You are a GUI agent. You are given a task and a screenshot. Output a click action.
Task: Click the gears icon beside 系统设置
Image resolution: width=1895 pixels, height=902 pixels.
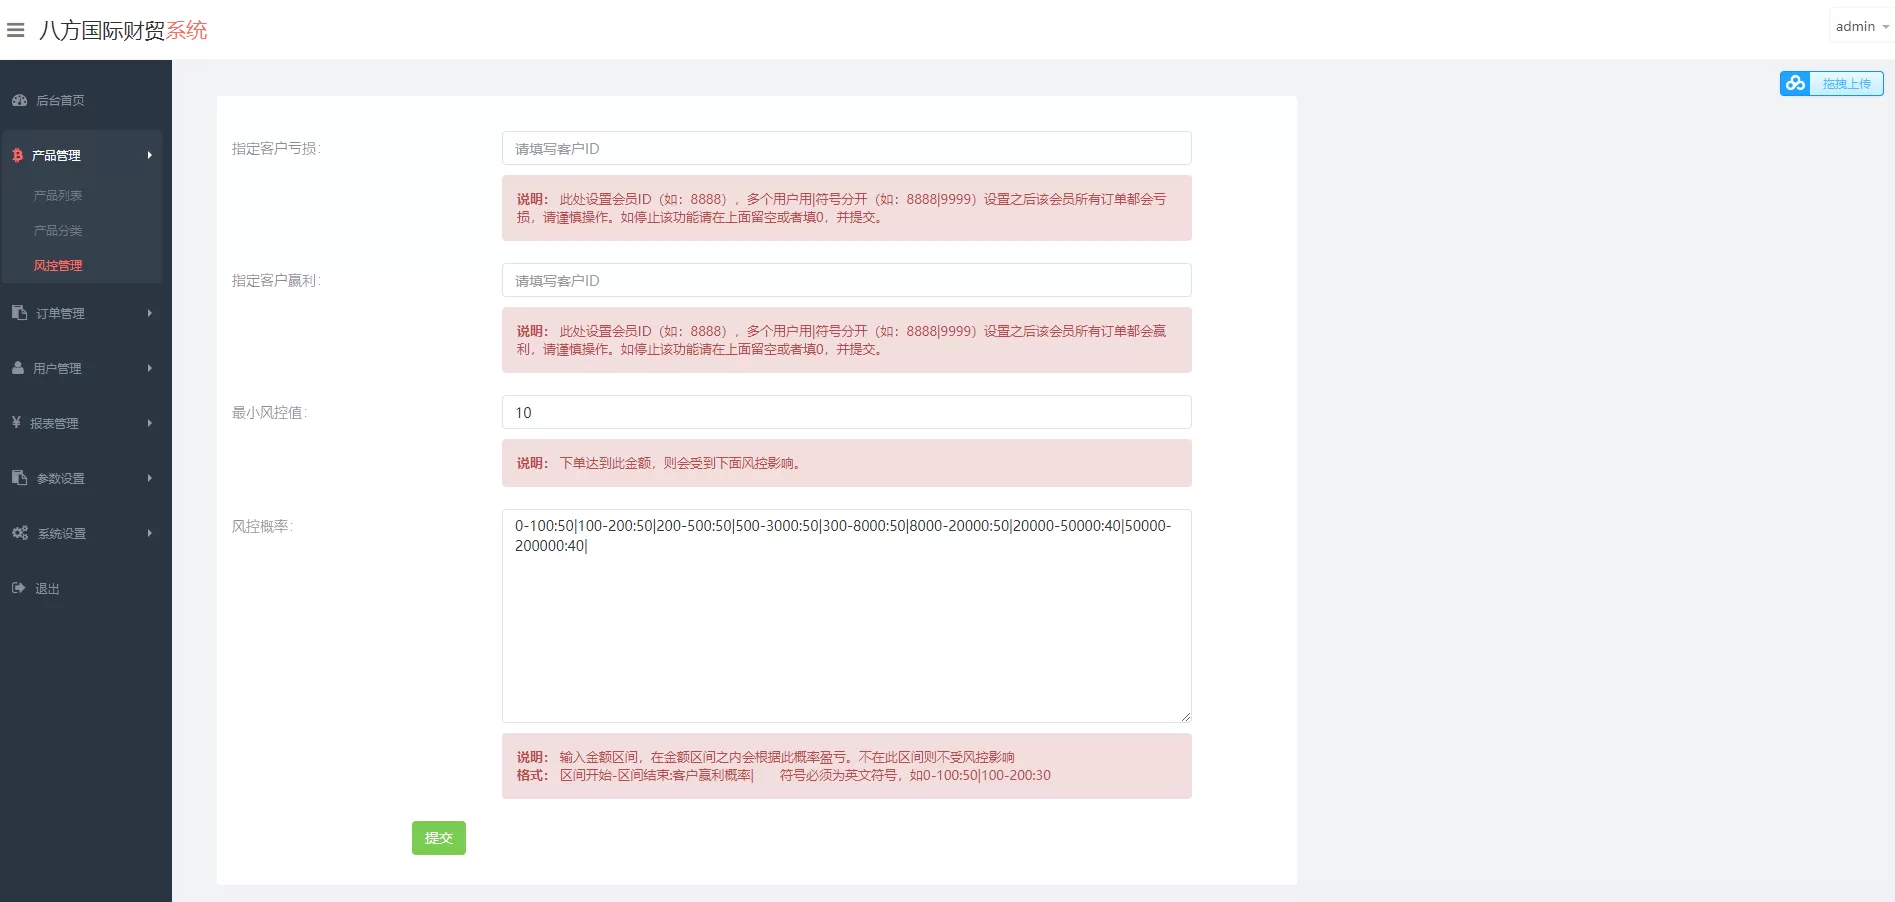pos(20,533)
